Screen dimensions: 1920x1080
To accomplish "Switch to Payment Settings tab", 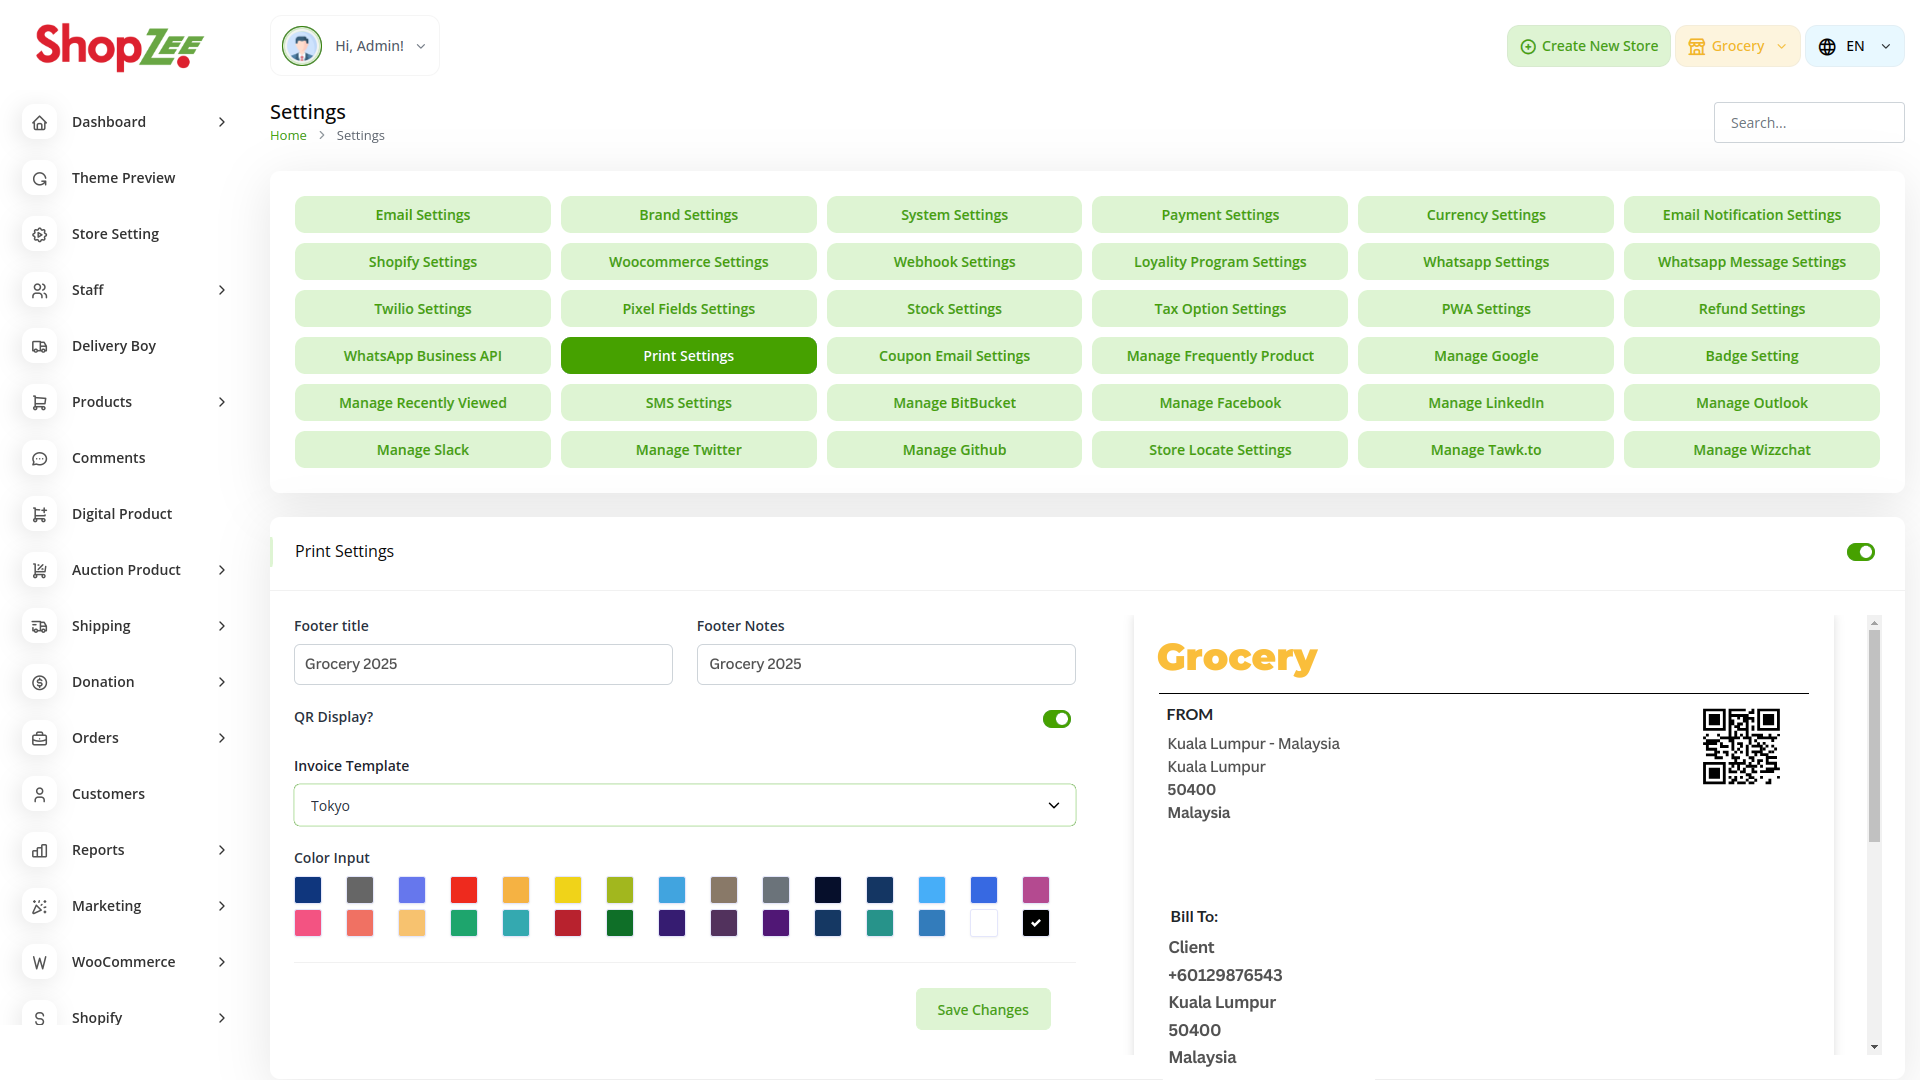I will coord(1219,215).
